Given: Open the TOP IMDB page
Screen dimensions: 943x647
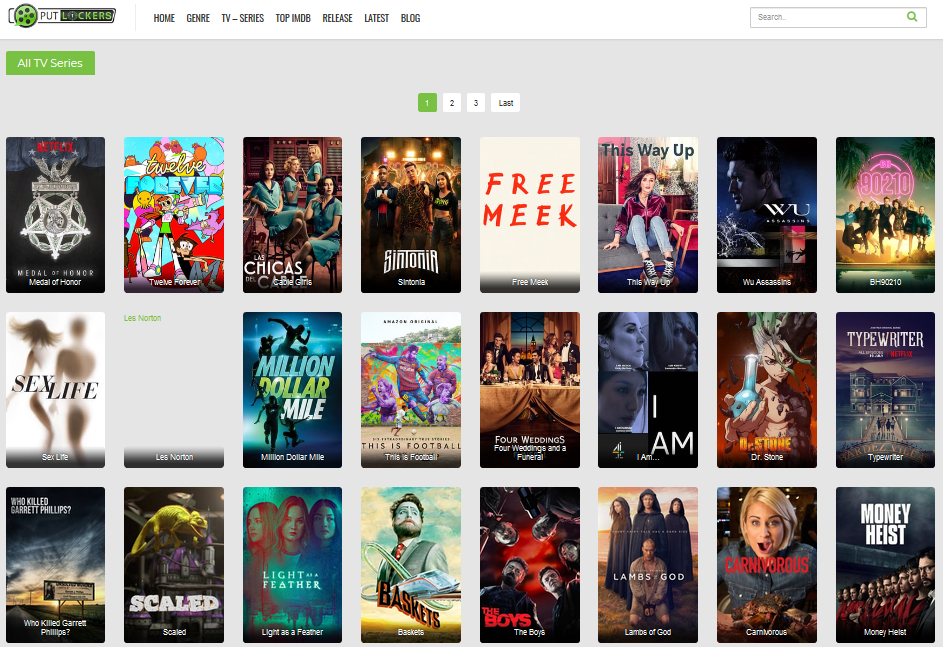Looking at the screenshot, I should point(293,18).
